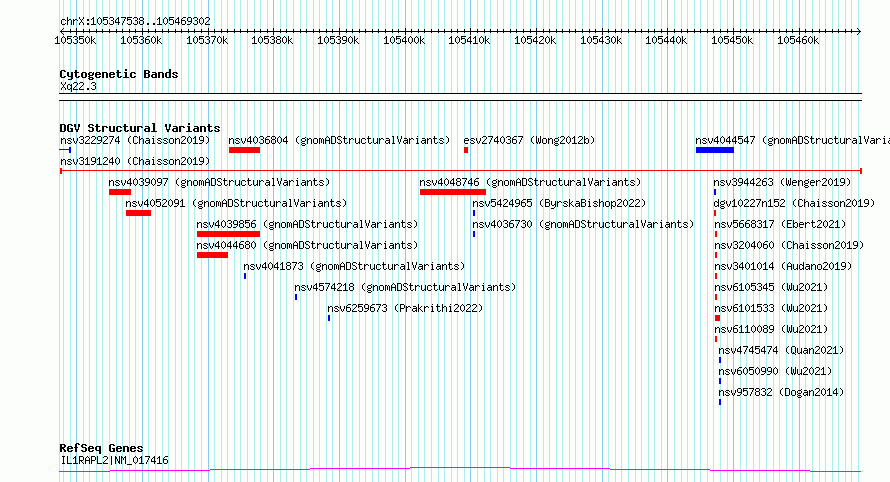Select the esv2740367 (Wong2012b) label
The height and width of the screenshot is (482, 890).
click(529, 140)
